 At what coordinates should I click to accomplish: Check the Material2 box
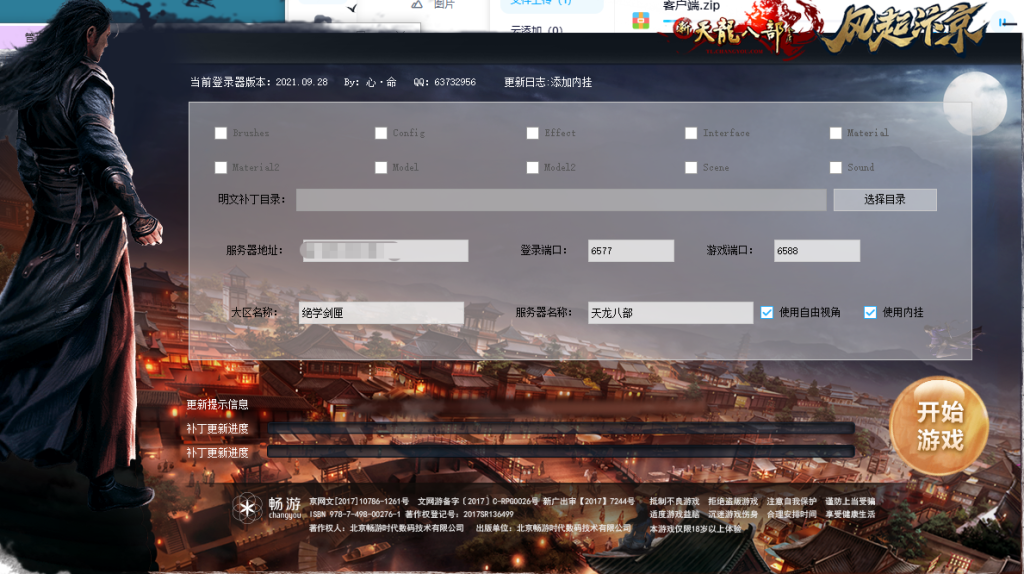pos(221,168)
